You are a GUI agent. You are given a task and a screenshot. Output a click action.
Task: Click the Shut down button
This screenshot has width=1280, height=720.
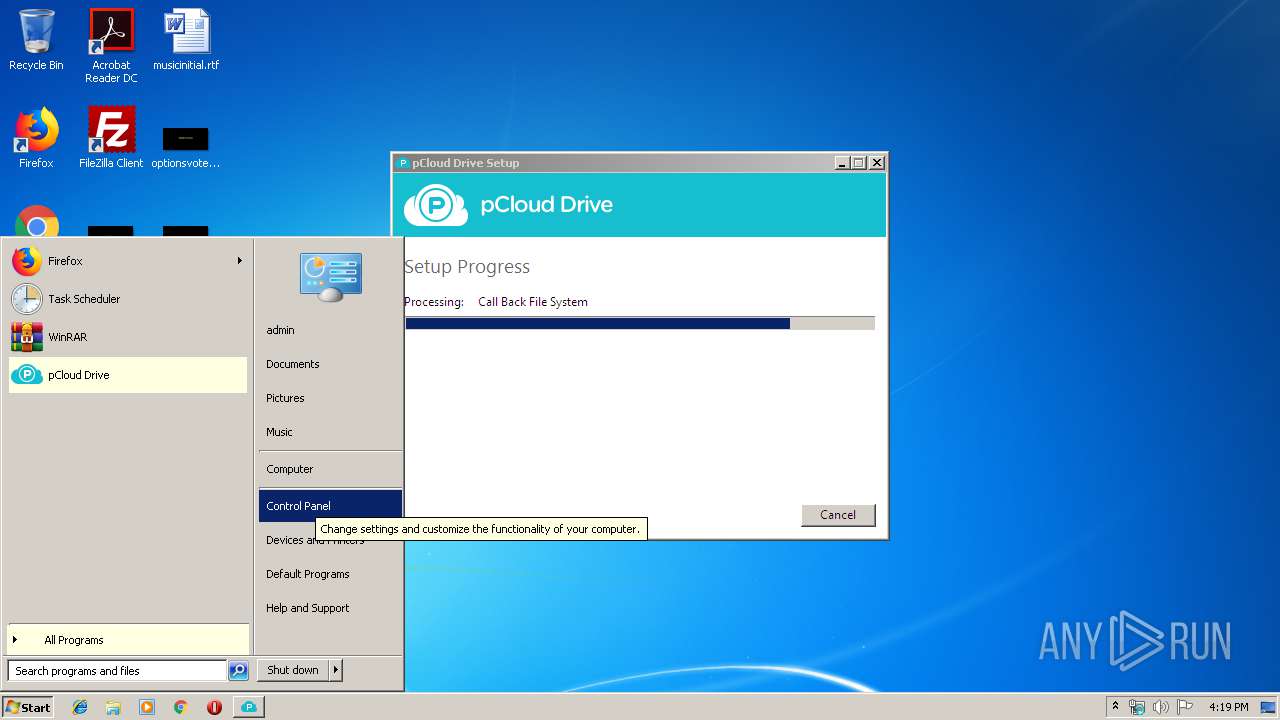point(293,670)
